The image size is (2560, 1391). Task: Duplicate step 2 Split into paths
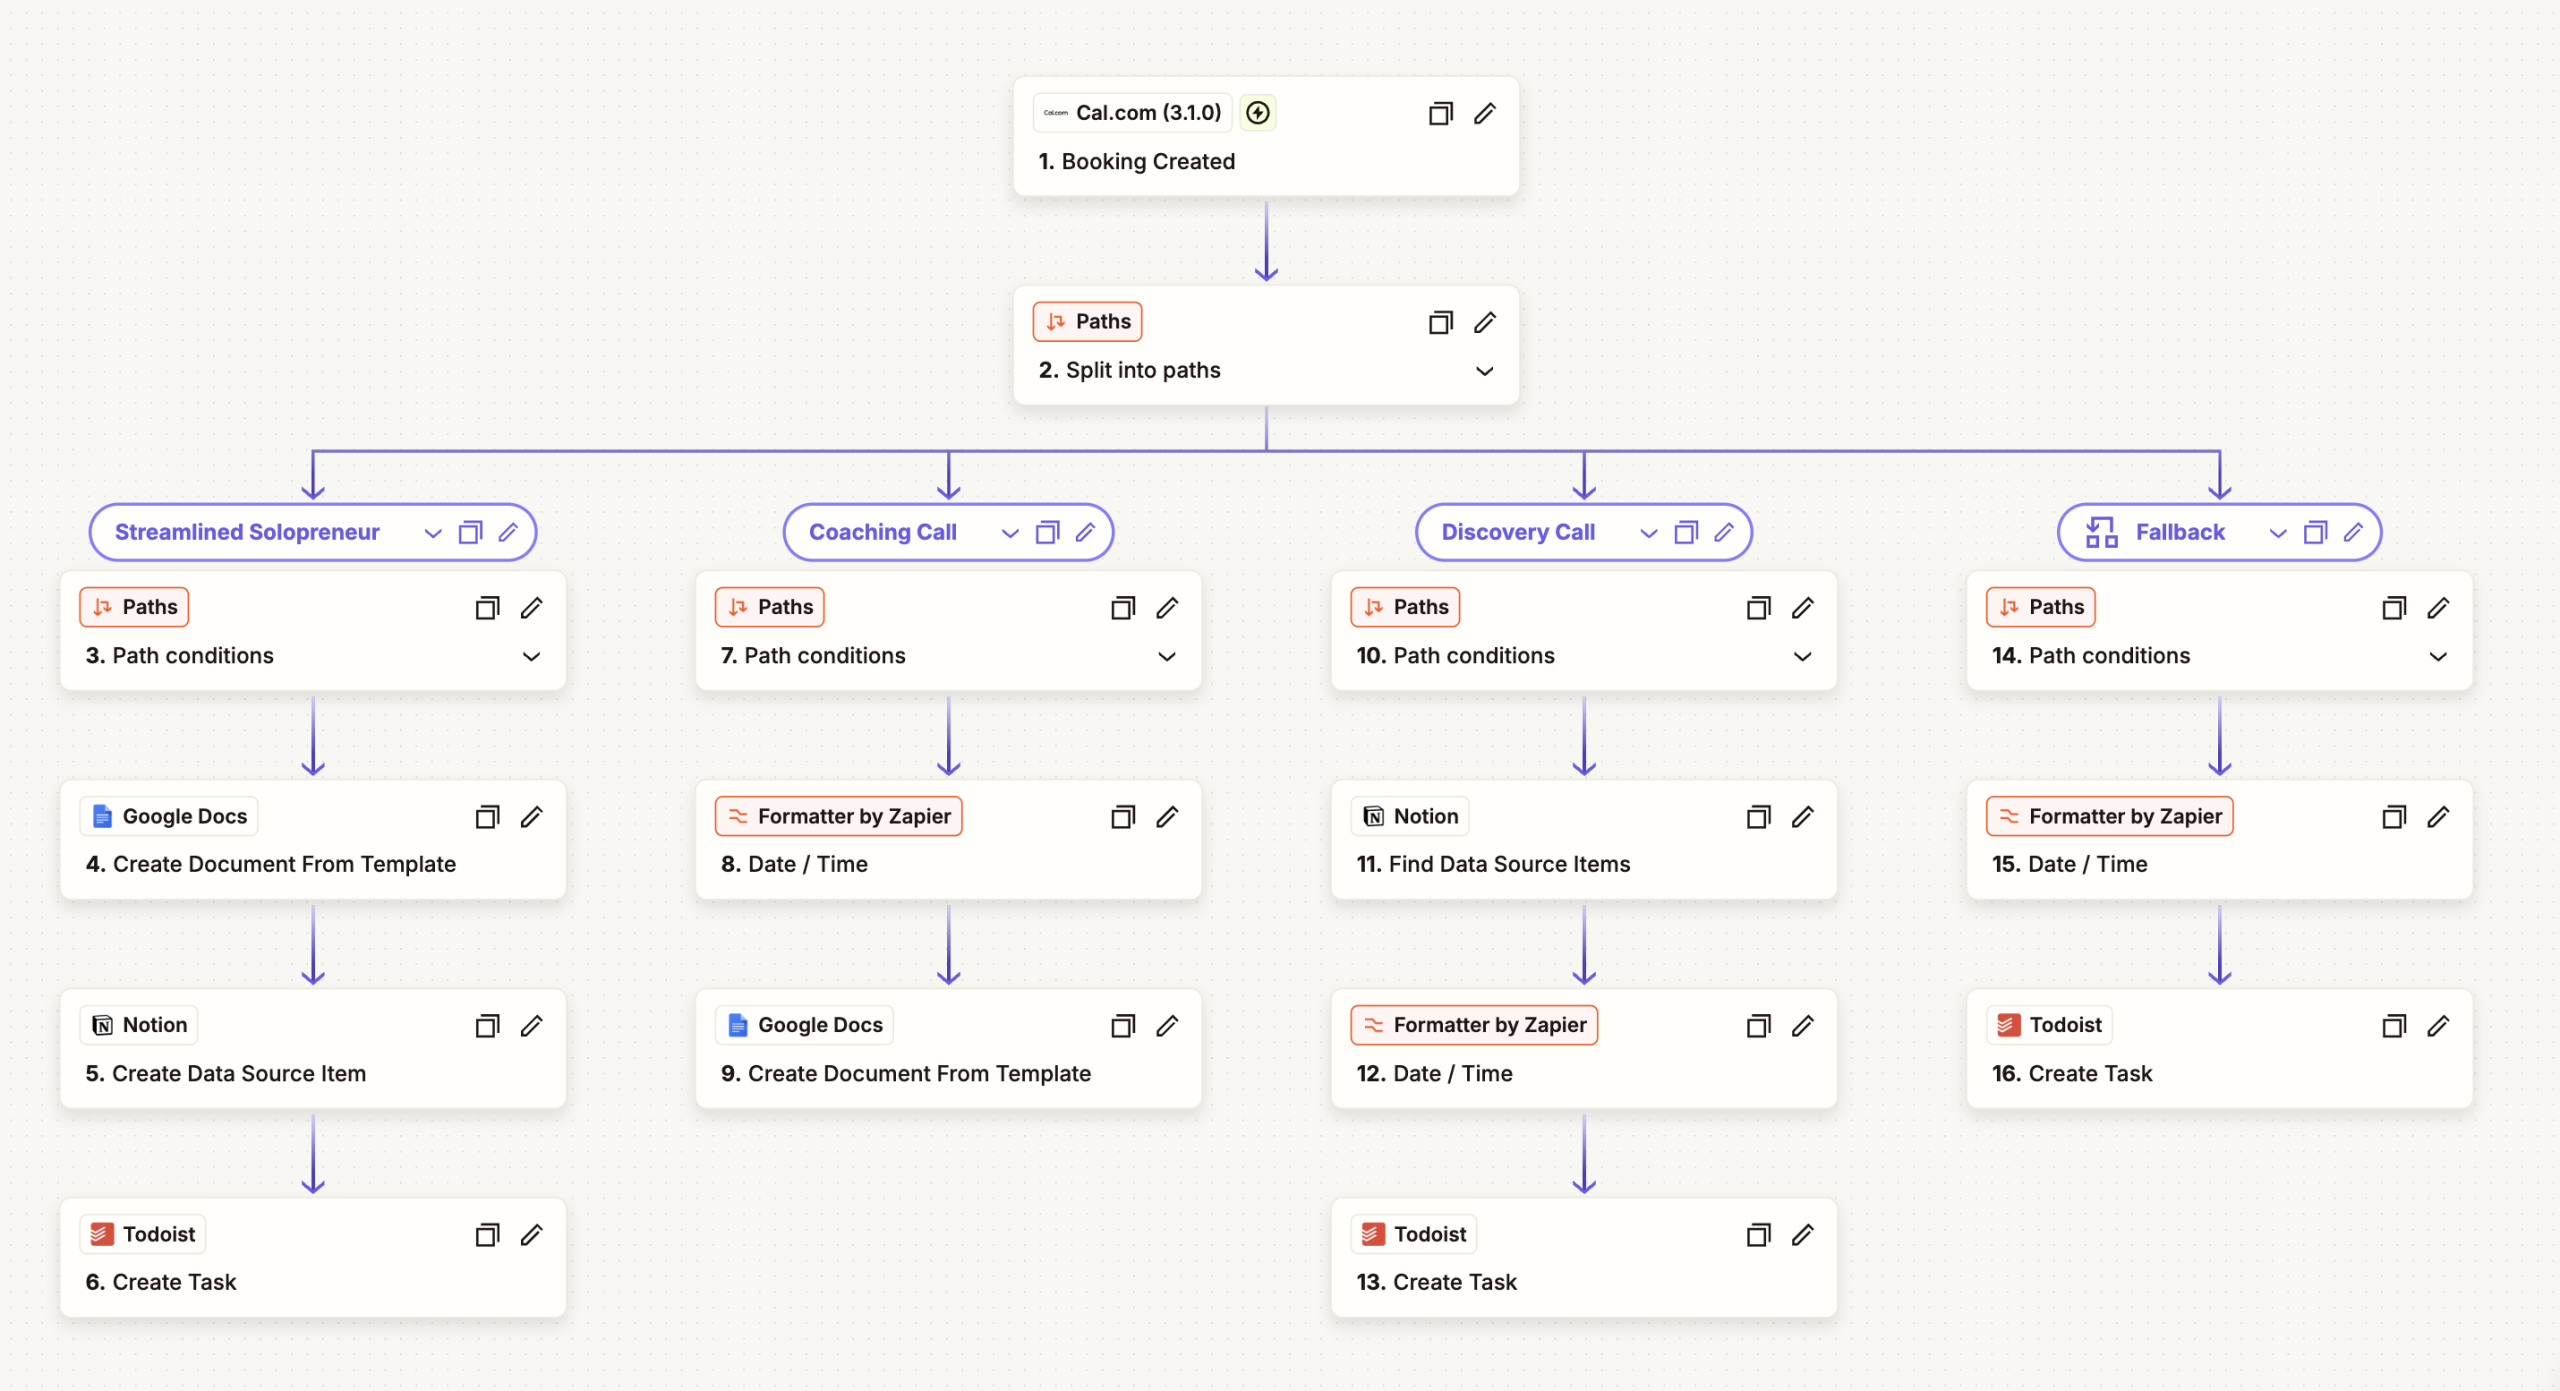[1440, 322]
